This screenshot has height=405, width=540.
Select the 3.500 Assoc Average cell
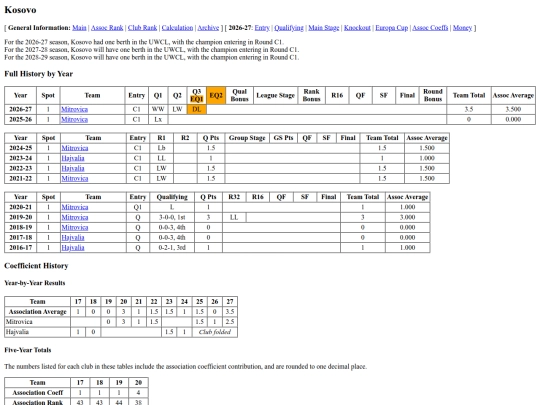click(513, 109)
